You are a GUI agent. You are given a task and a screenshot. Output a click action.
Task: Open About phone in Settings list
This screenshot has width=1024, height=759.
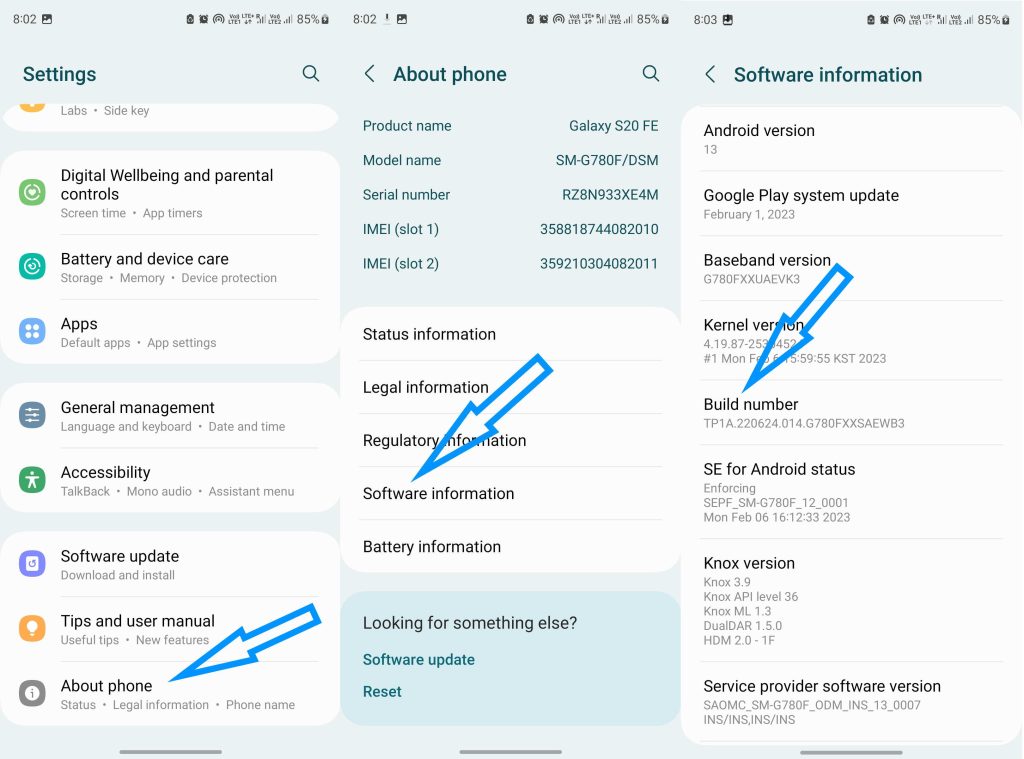click(170, 694)
